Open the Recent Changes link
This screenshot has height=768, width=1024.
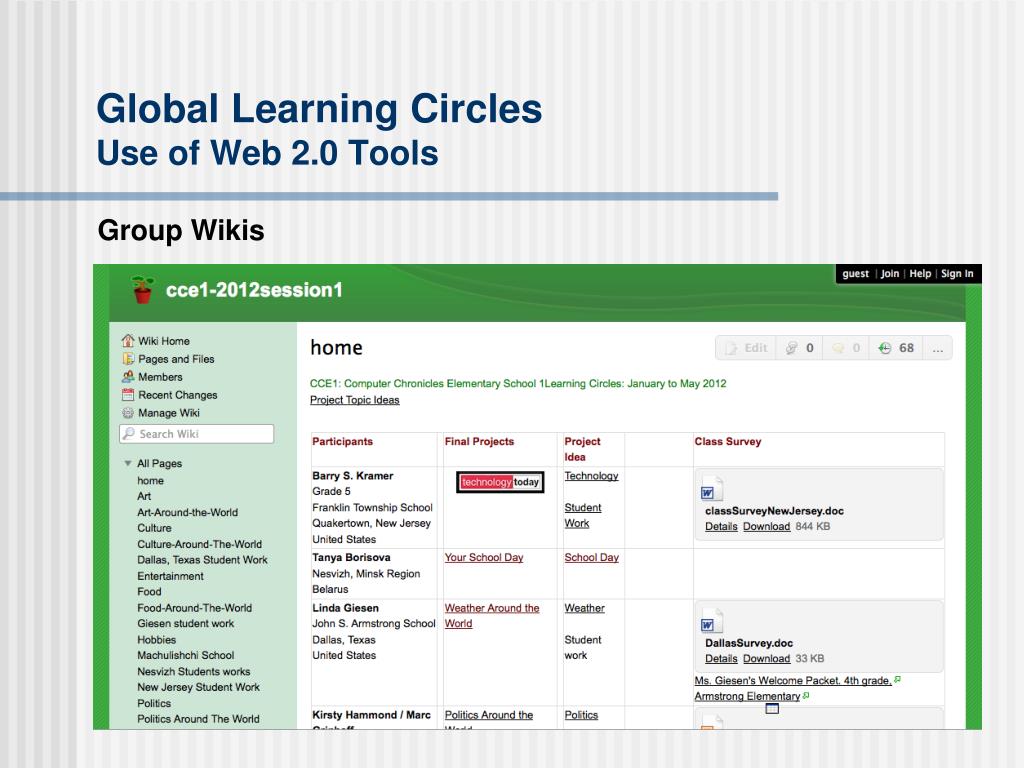click(178, 394)
